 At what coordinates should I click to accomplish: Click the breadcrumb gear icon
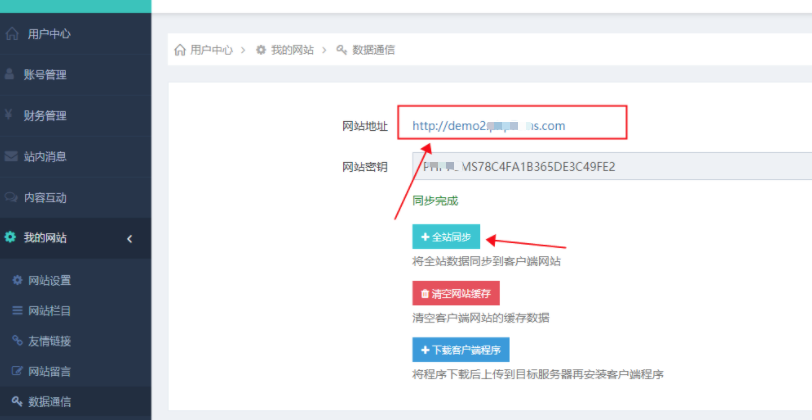pos(262,50)
